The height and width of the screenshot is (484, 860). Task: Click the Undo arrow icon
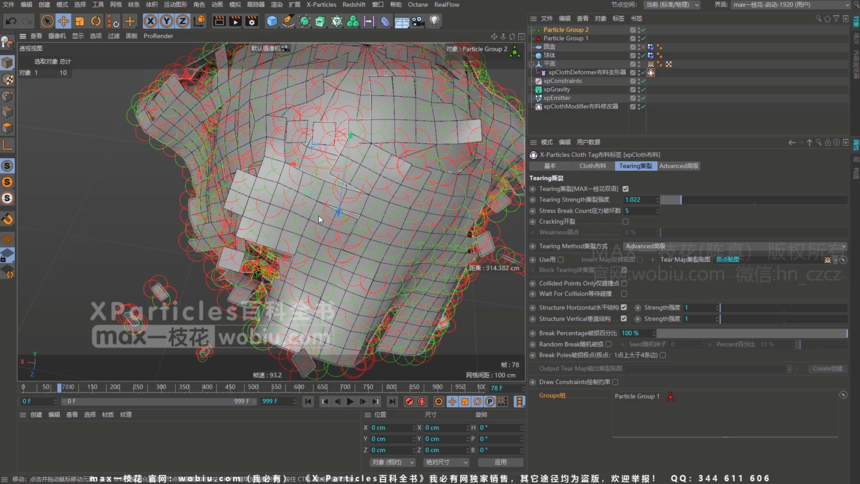click(10, 21)
